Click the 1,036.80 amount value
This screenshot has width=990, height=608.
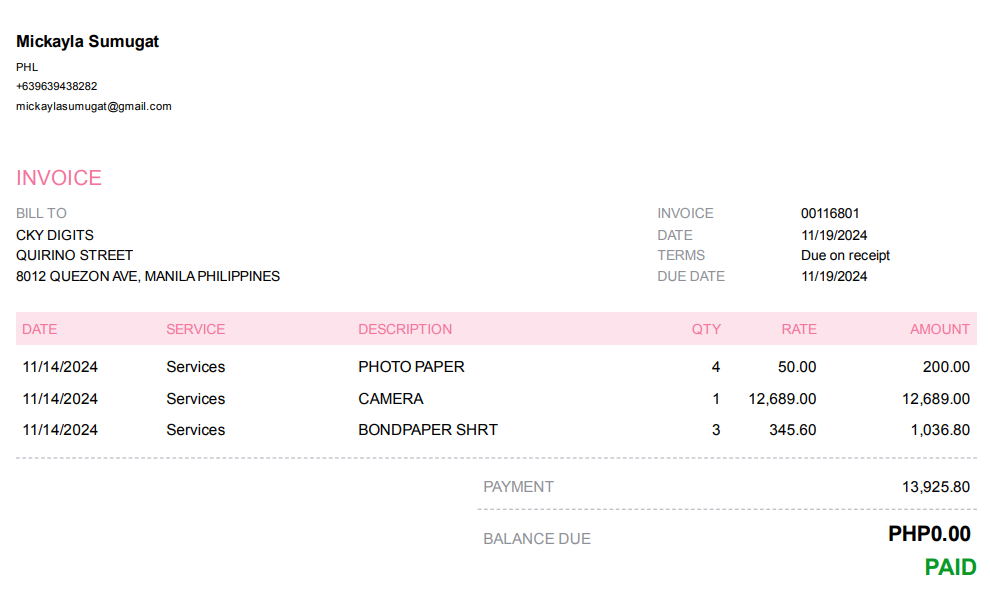(940, 430)
